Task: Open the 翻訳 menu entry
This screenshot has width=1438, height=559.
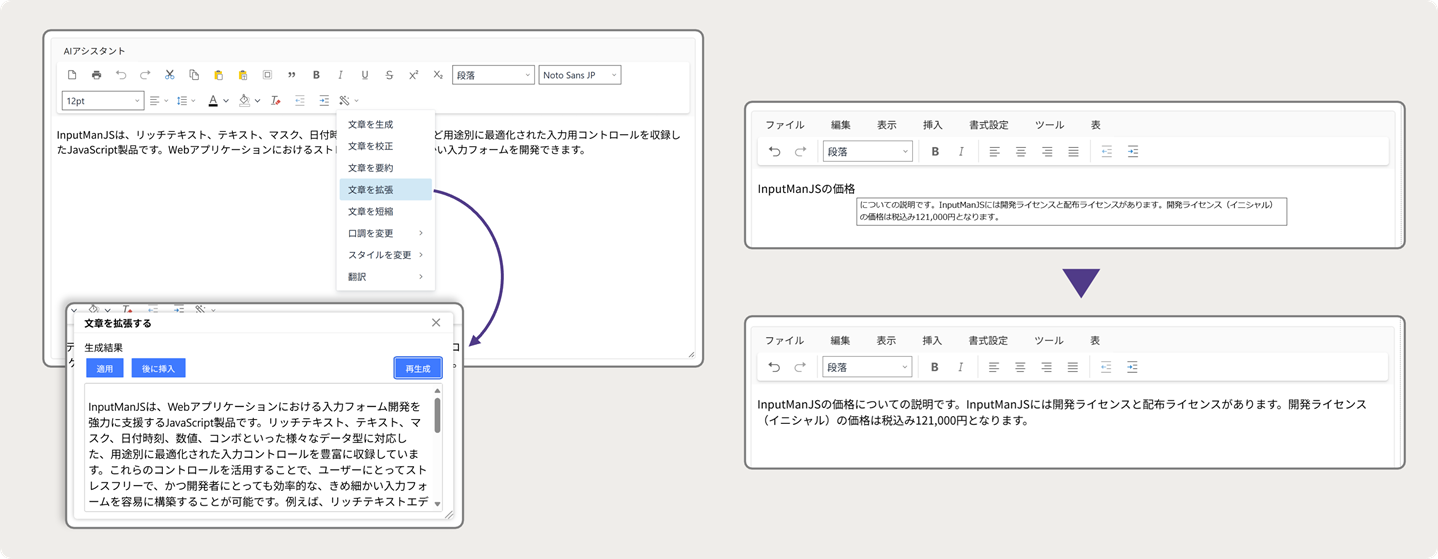Action: [385, 277]
